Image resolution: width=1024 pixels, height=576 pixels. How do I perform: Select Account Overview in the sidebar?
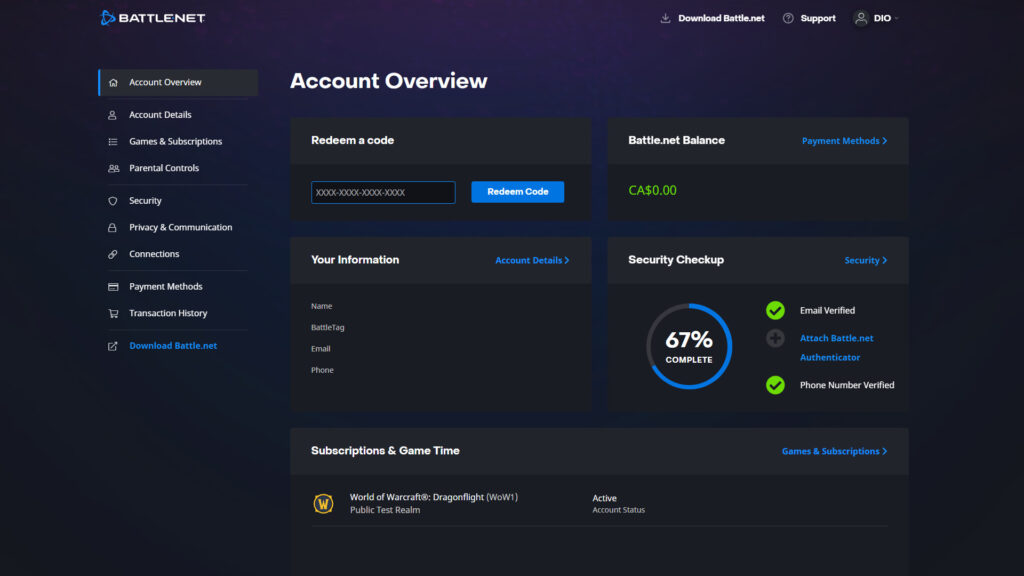coord(165,82)
